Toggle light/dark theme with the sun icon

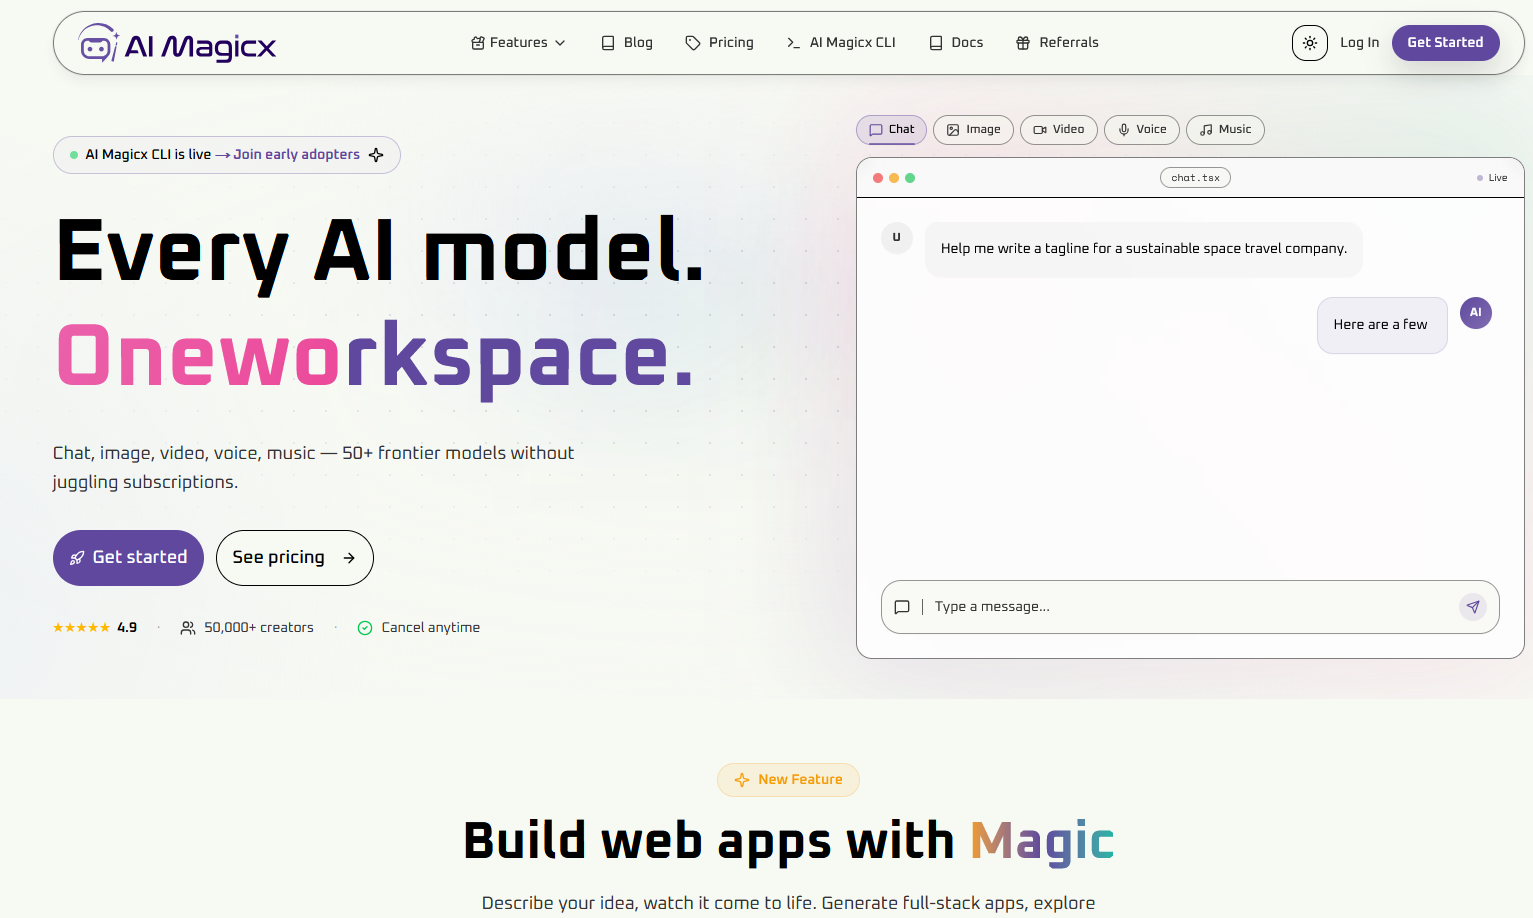coord(1309,42)
